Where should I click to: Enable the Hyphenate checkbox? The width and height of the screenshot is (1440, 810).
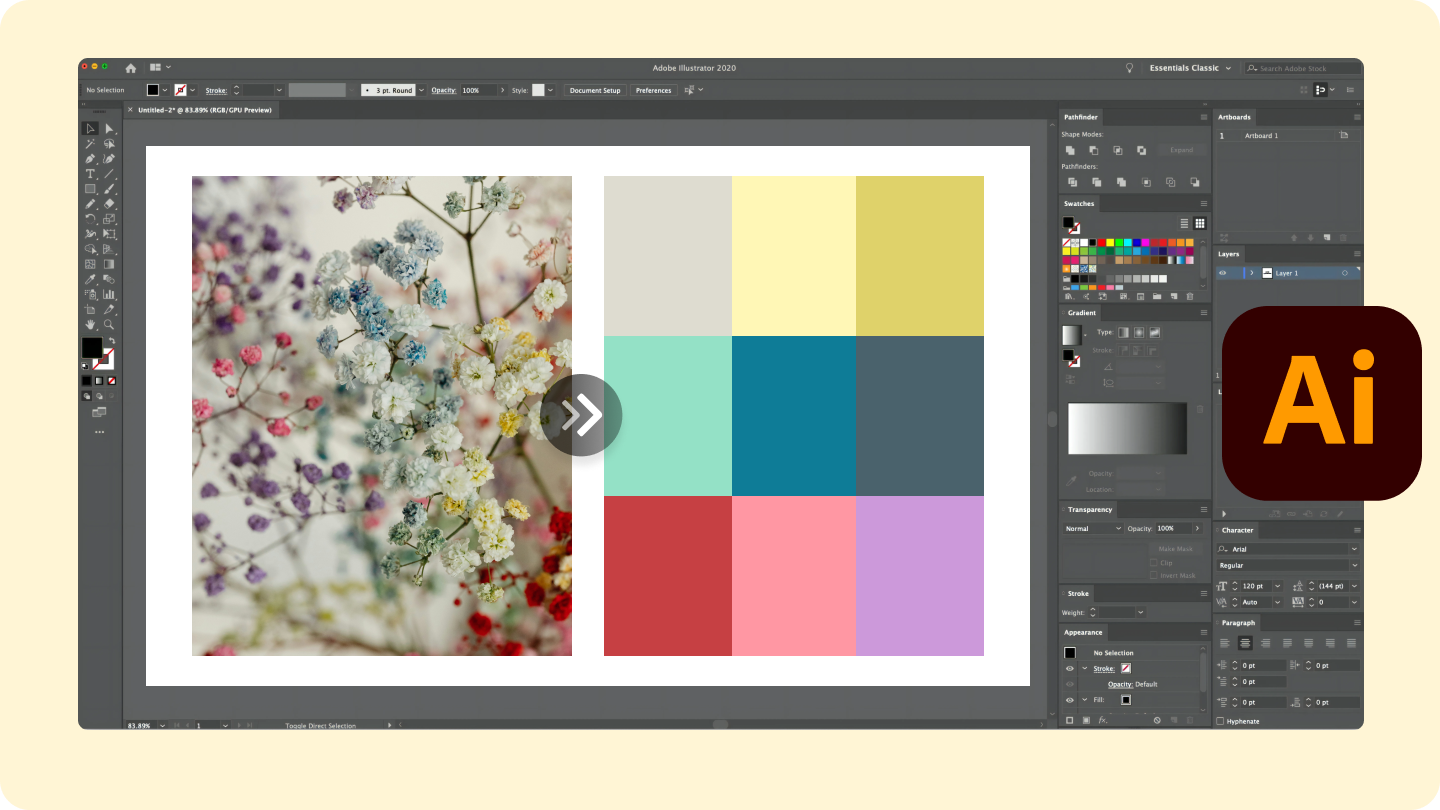1220,721
